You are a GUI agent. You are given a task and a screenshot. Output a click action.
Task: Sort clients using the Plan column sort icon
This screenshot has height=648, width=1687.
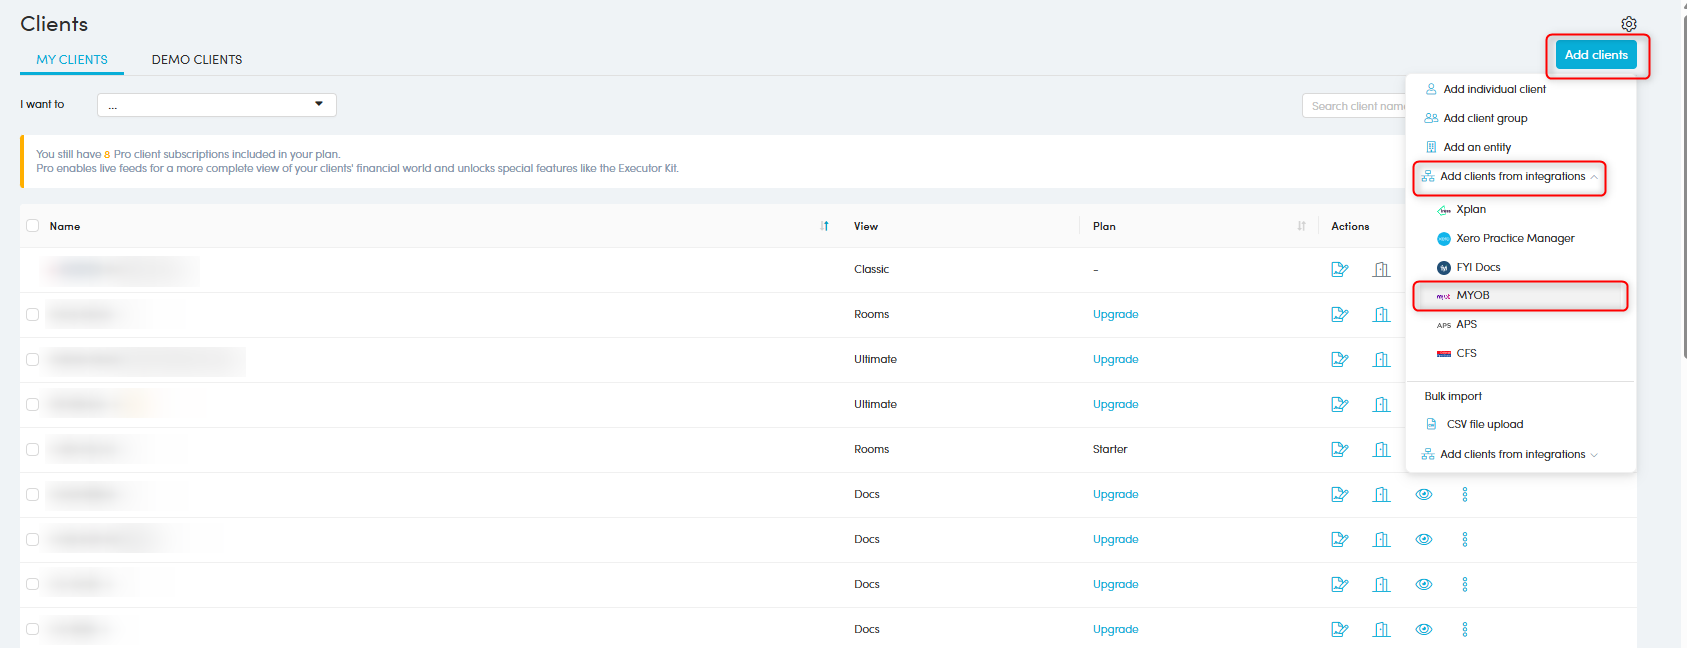[1301, 226]
